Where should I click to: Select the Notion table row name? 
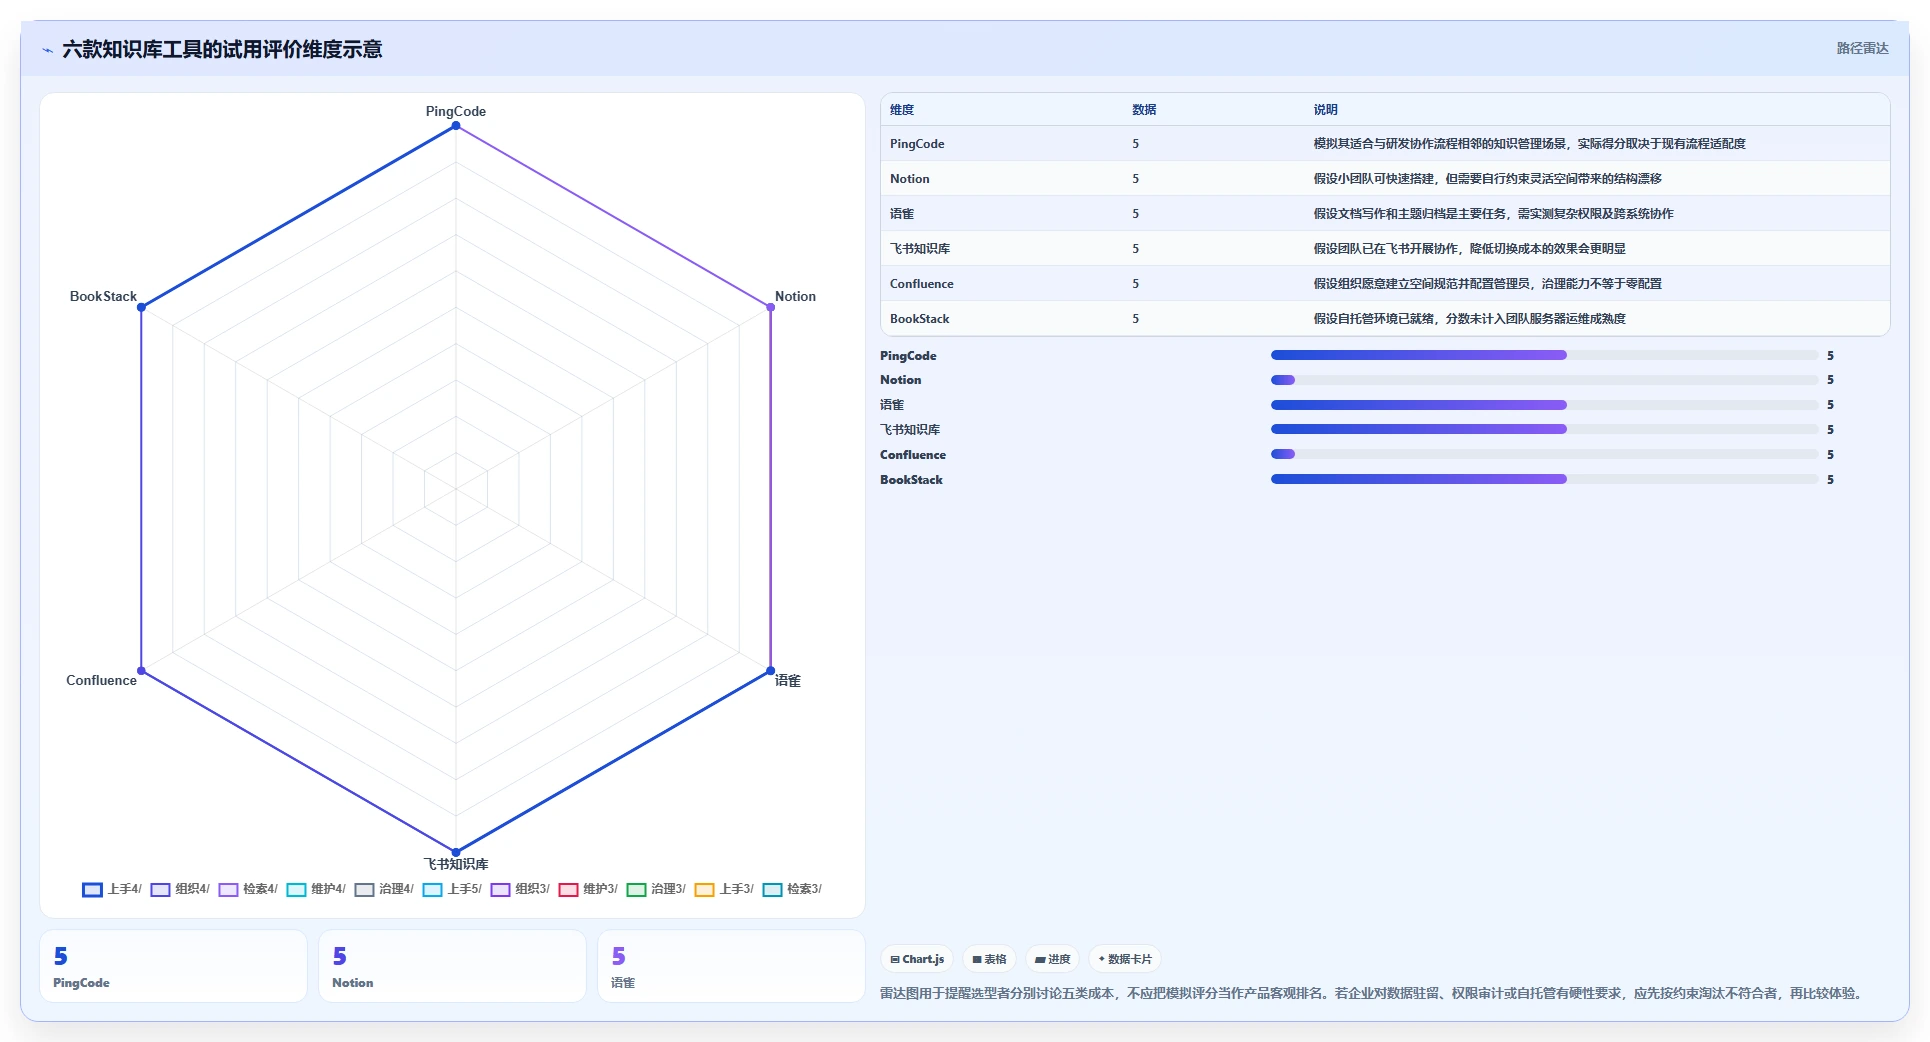coord(910,179)
